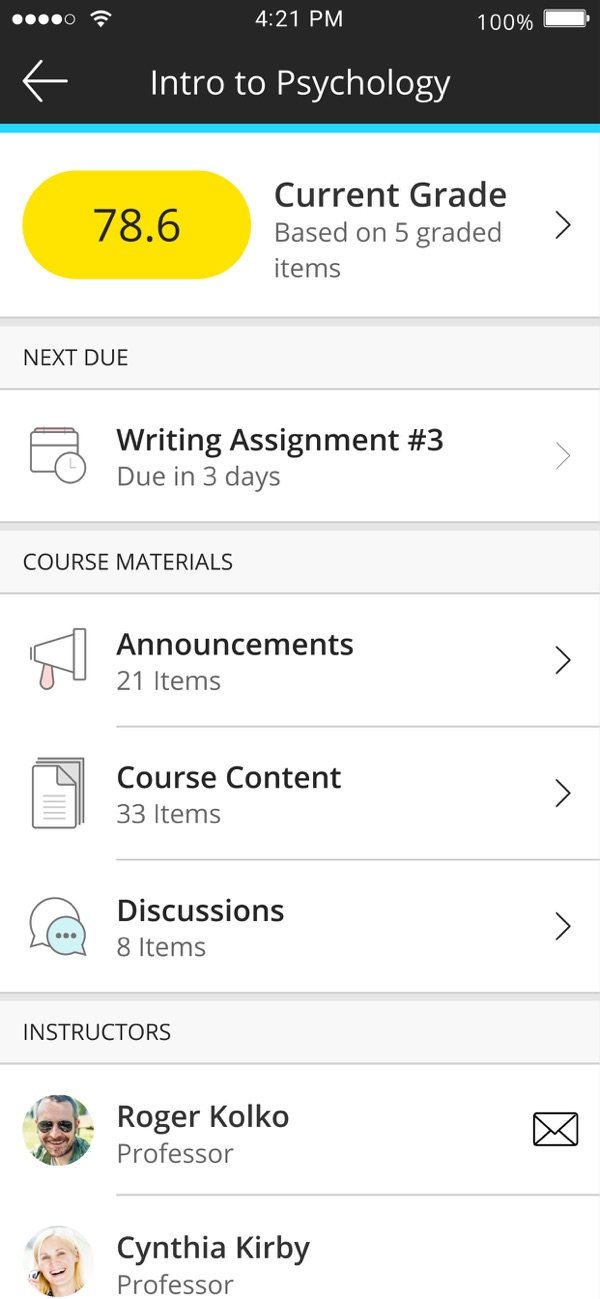Select Discussions 8 Items entry

pyautogui.click(x=200, y=928)
